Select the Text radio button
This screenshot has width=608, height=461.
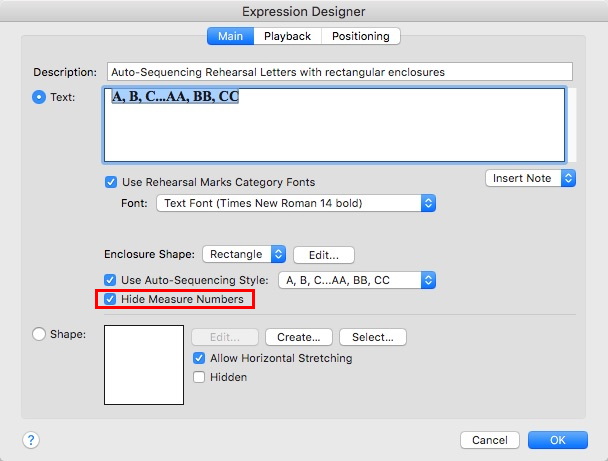point(40,98)
